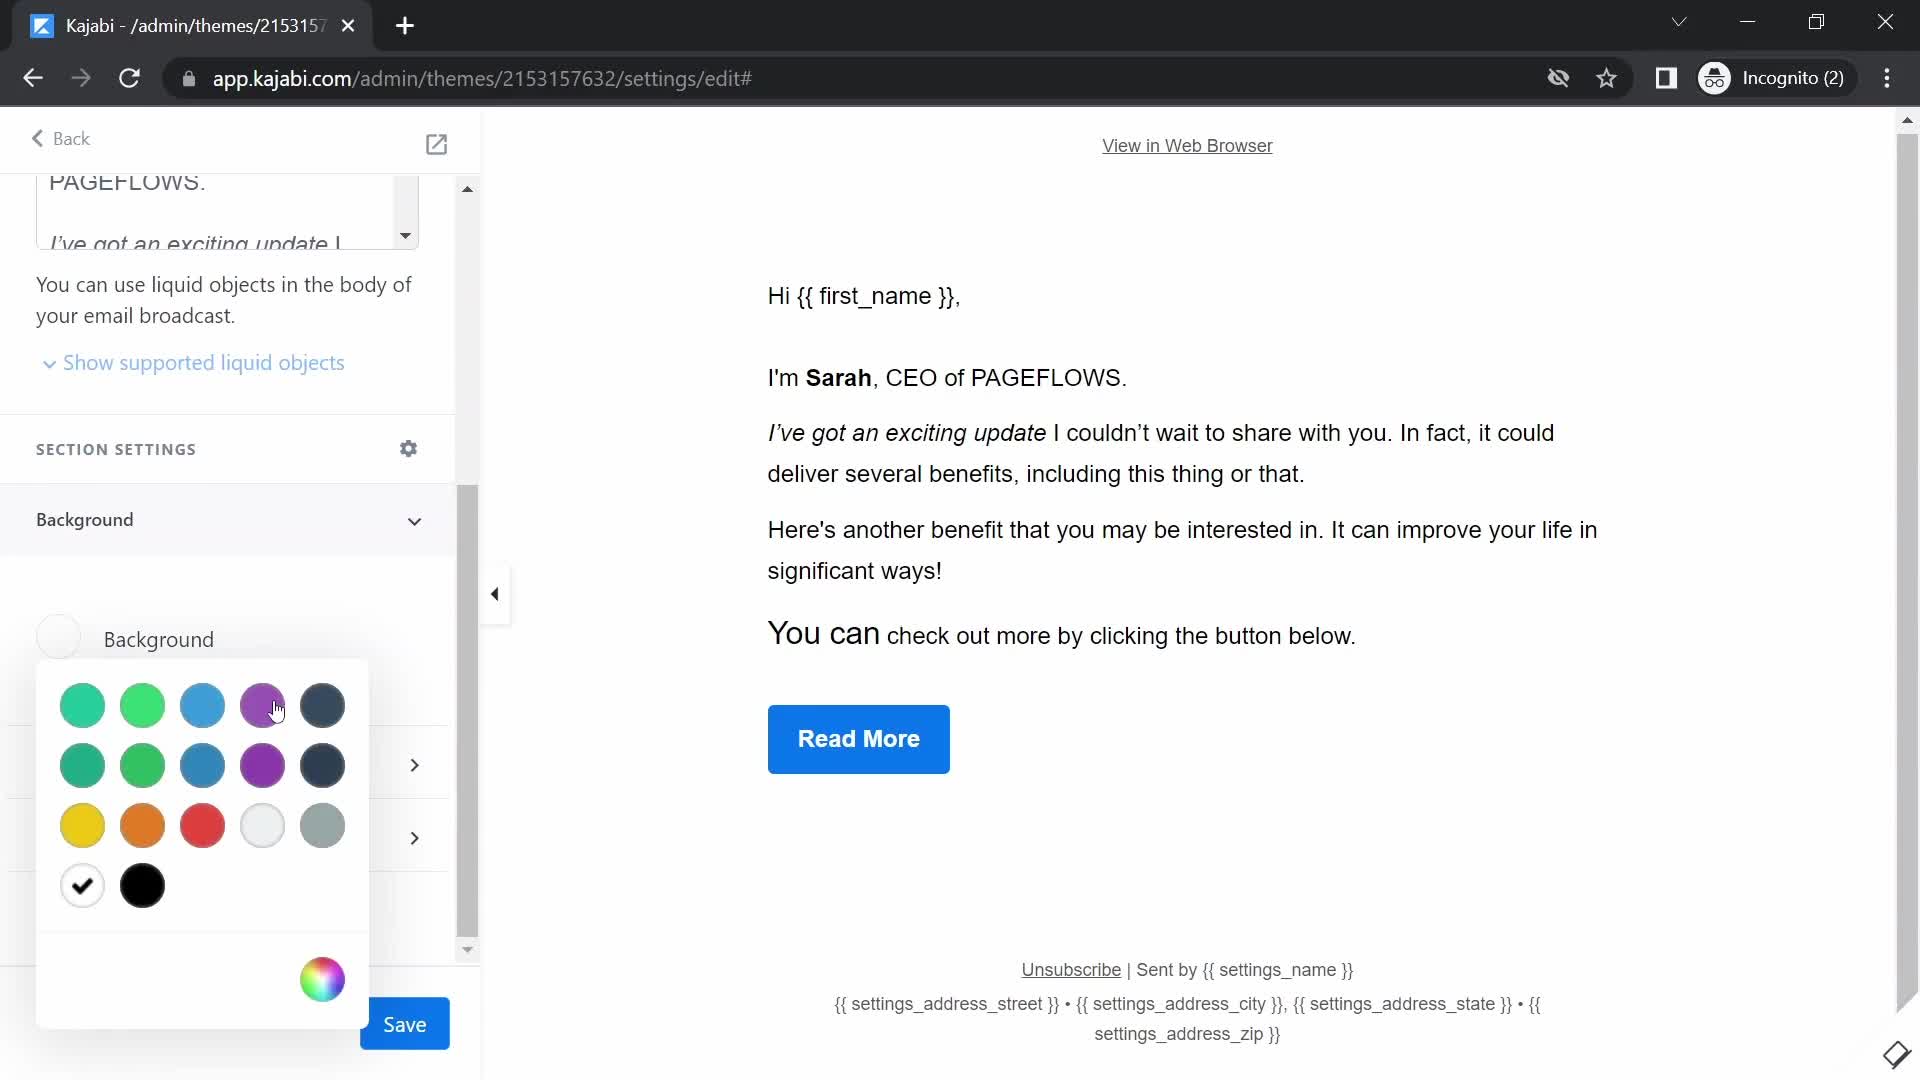Screen dimensions: 1920x1080
Task: Click View in Web Browser link
Action: [x=1187, y=146]
